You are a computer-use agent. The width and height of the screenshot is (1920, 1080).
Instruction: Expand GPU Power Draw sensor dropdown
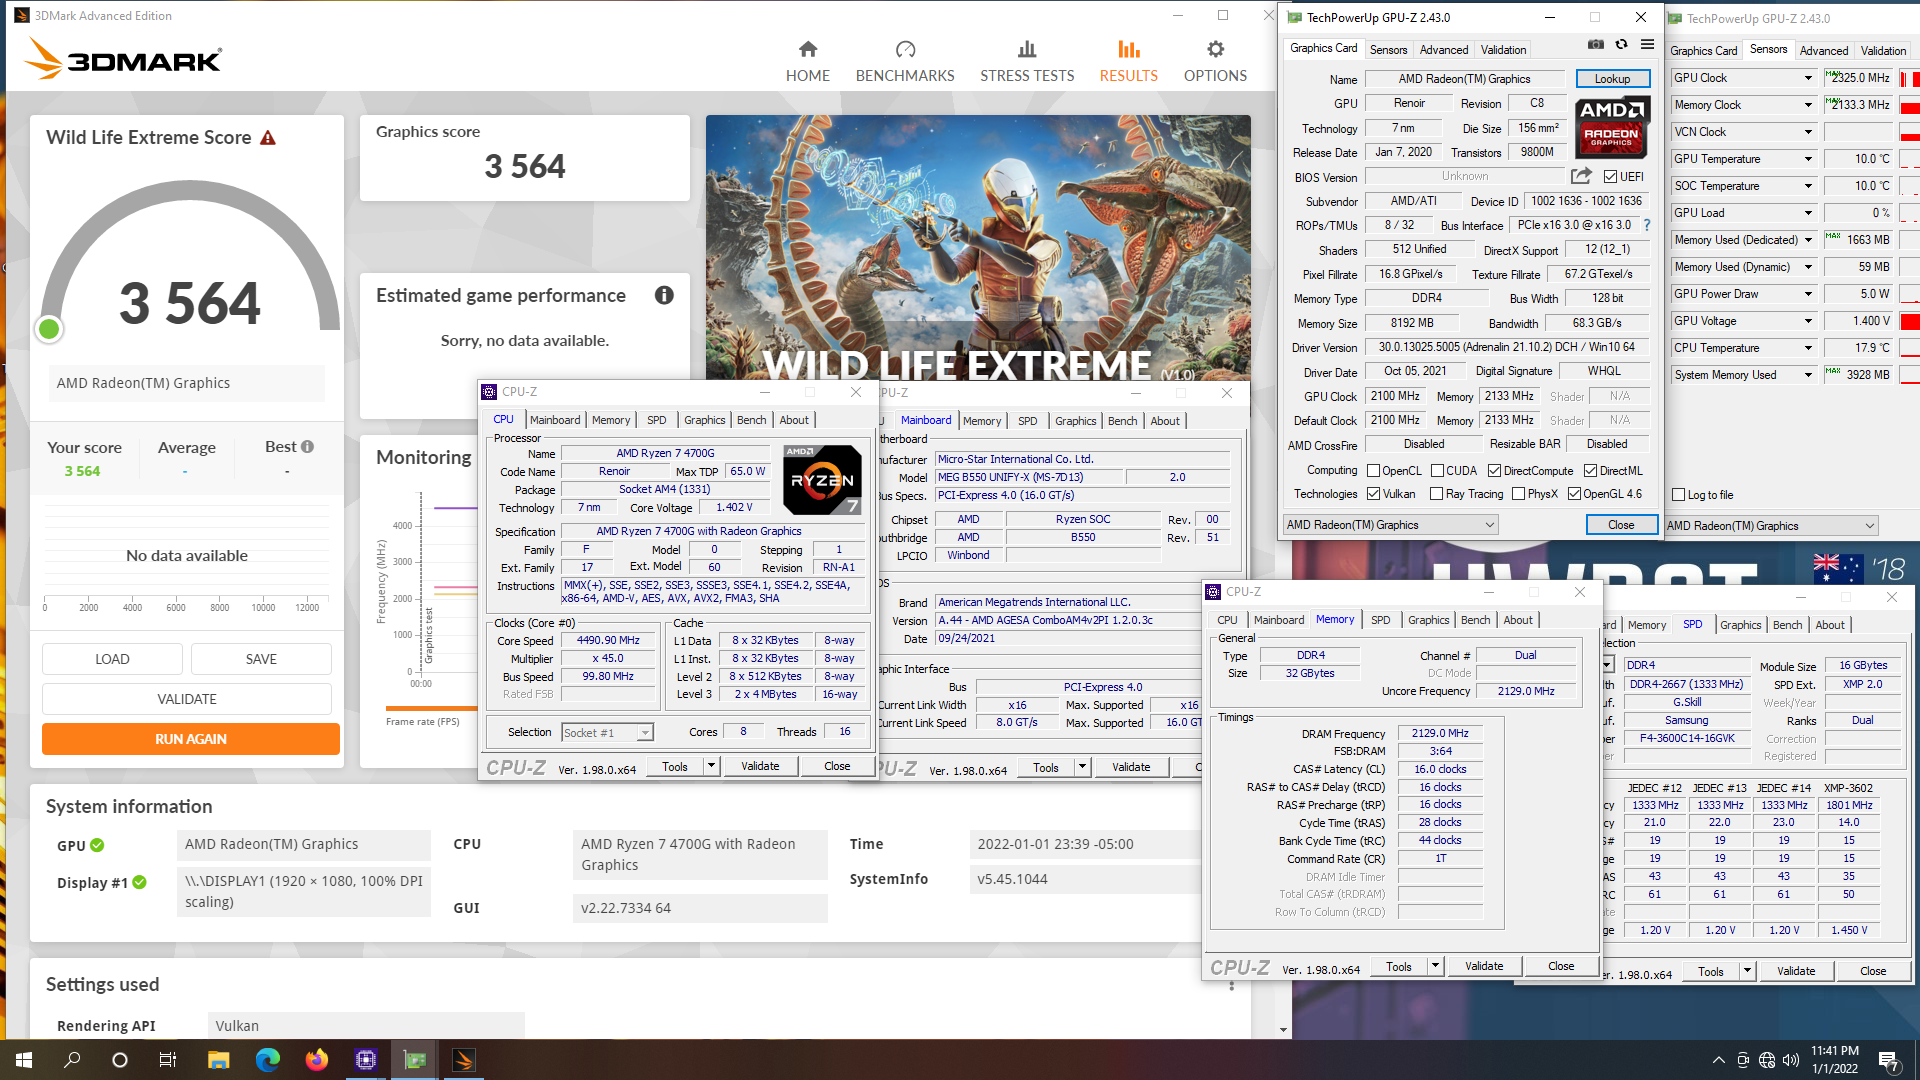pyautogui.click(x=1808, y=294)
